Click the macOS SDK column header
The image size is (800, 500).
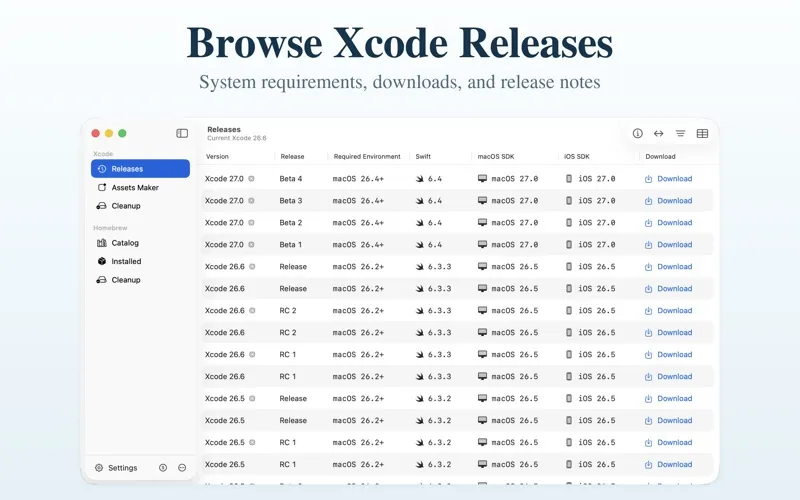496,157
